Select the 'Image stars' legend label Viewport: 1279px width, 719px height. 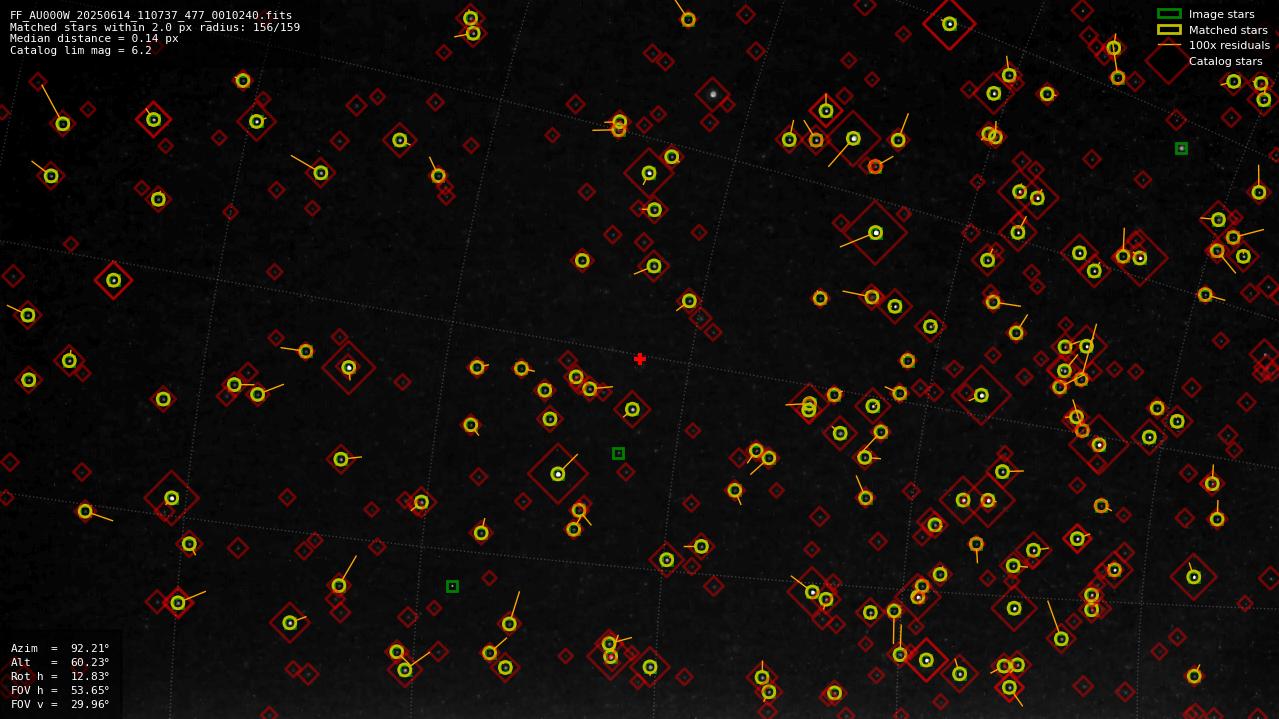click(1221, 14)
